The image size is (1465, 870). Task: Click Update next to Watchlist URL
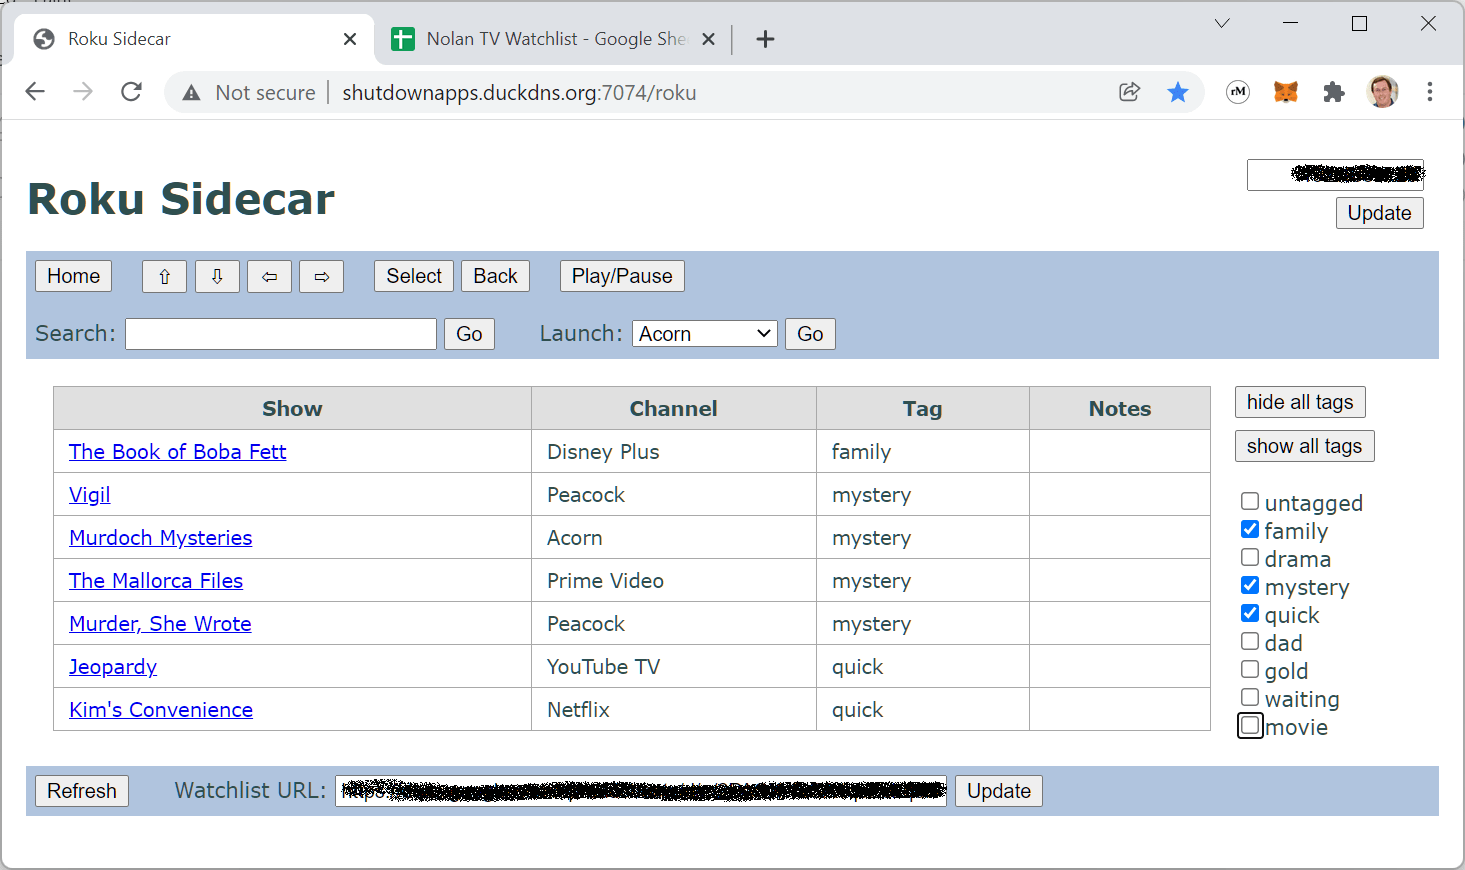coord(999,791)
